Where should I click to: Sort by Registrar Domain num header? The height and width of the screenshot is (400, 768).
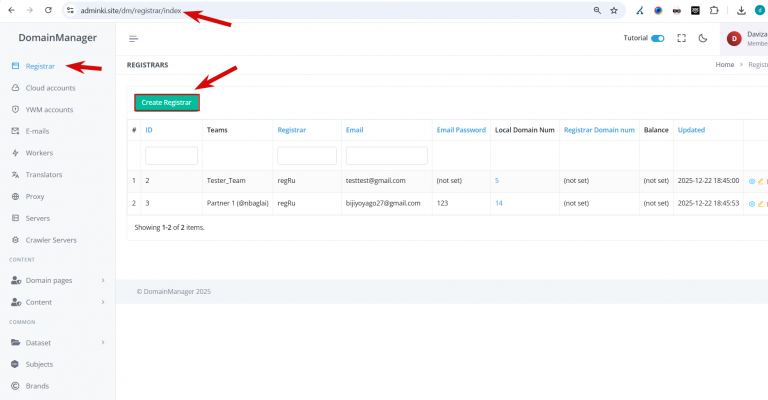pyautogui.click(x=599, y=130)
